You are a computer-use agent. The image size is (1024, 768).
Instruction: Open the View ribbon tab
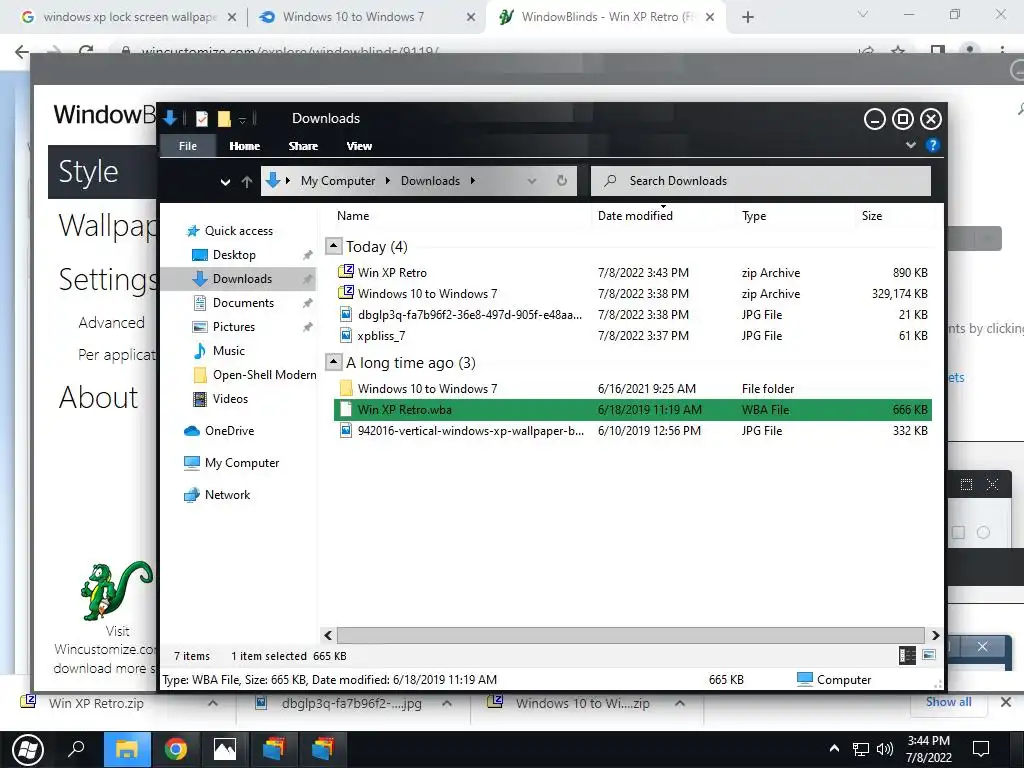coord(359,146)
